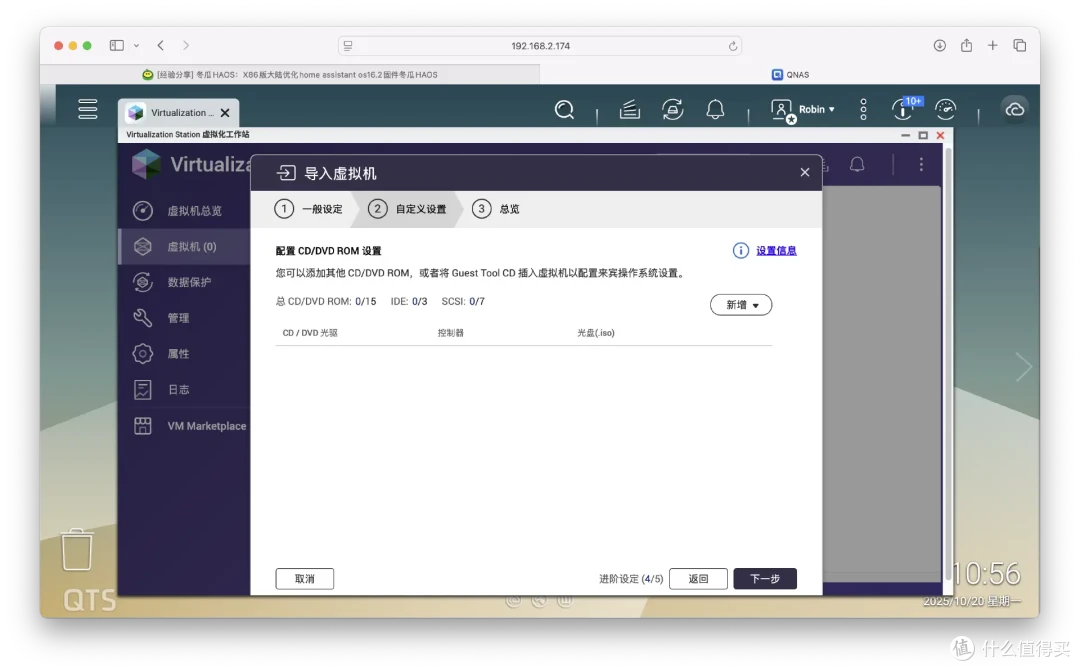Open the QTS recycle bin icon

(x=76, y=550)
